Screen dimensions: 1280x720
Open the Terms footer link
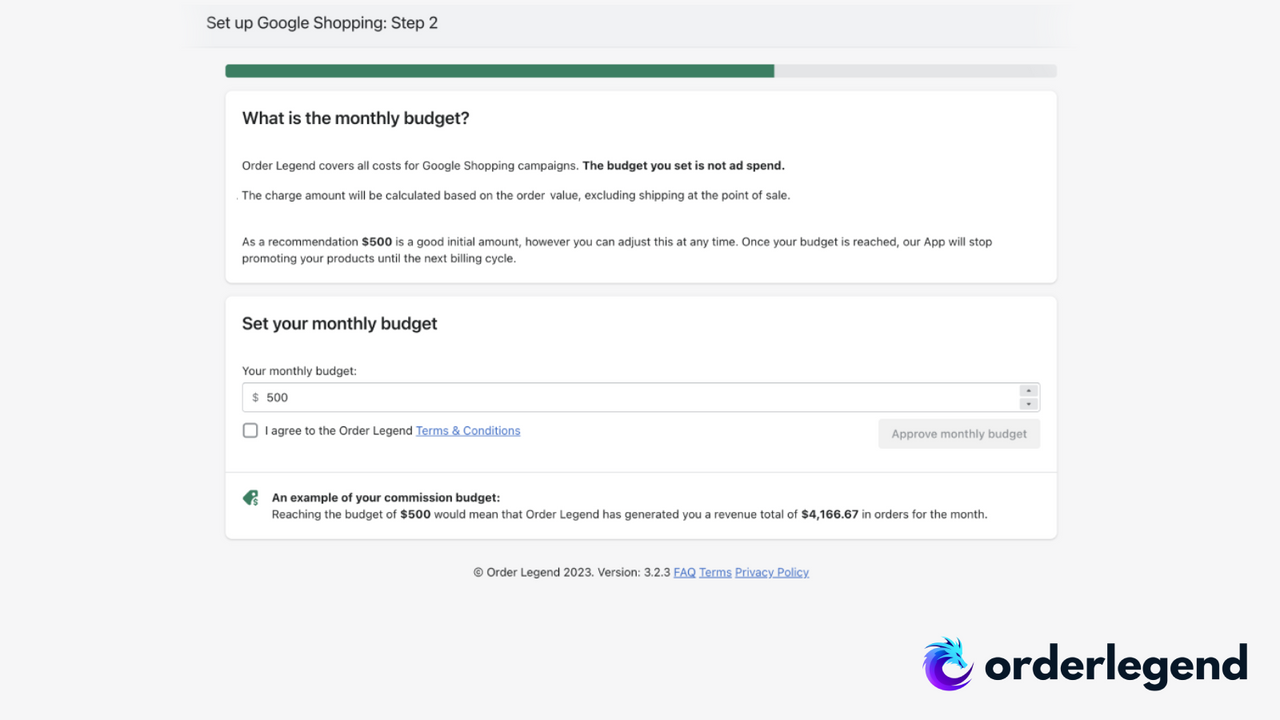pos(715,573)
